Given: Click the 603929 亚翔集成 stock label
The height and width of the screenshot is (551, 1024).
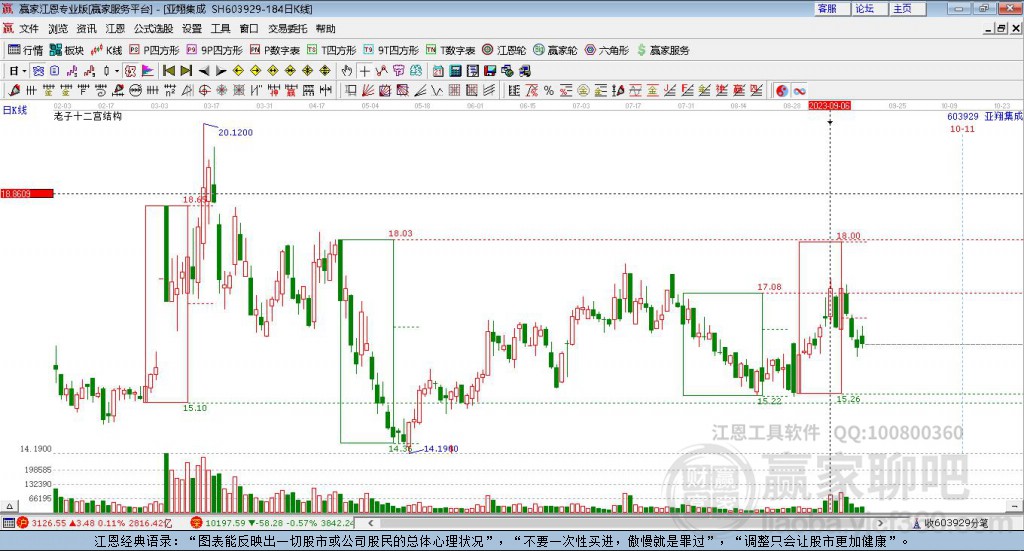Looking at the screenshot, I should tap(985, 116).
